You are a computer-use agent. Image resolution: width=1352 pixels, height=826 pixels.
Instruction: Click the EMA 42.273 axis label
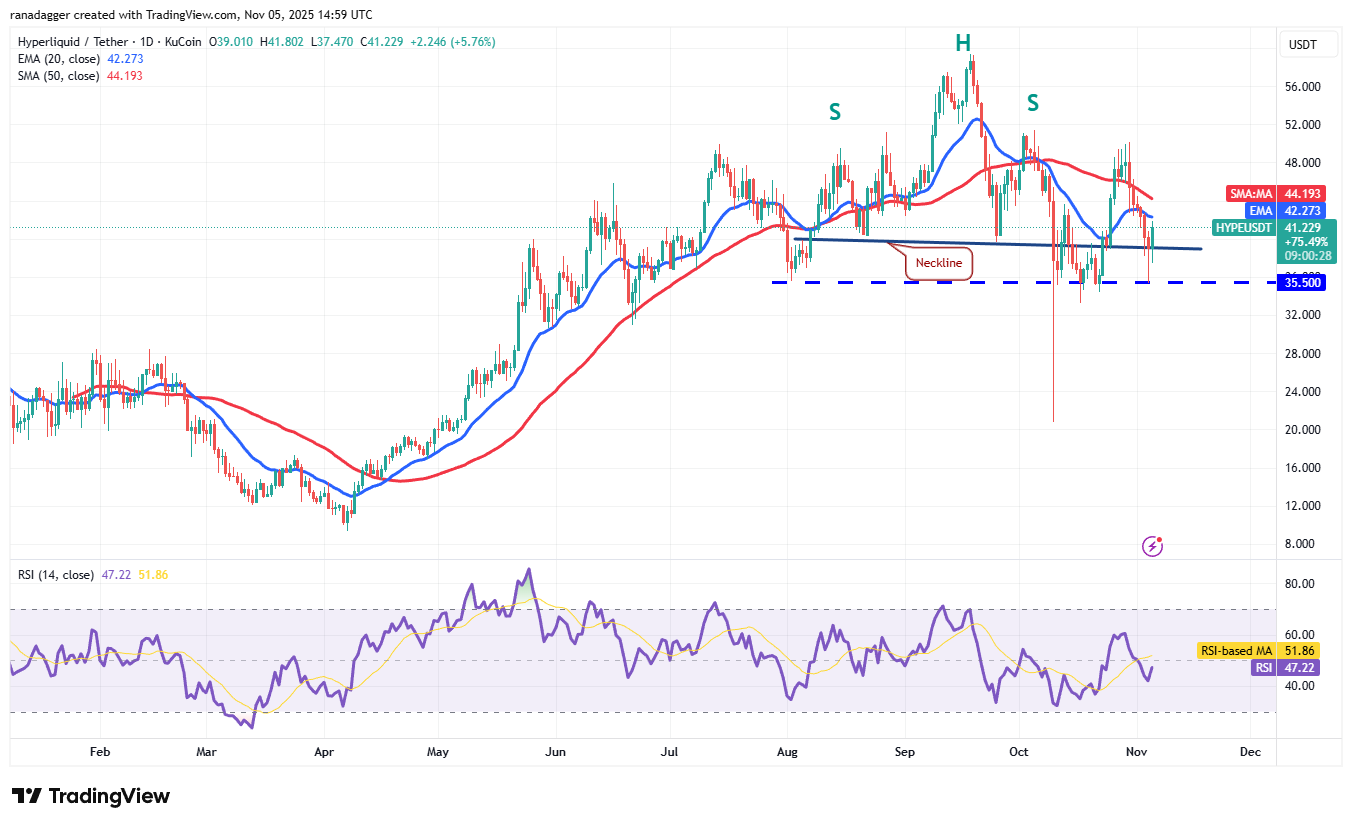click(x=1291, y=211)
